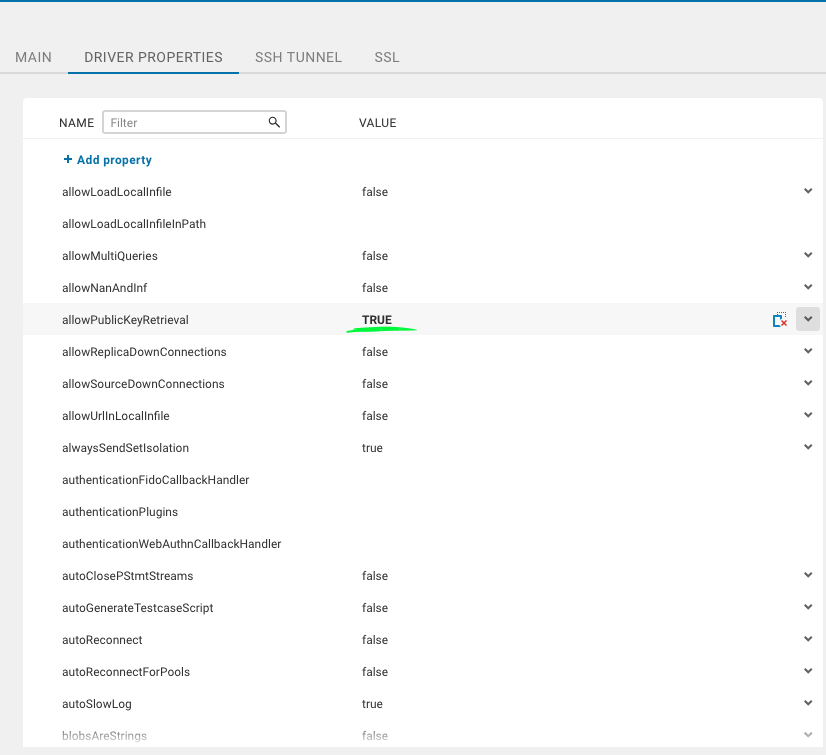This screenshot has height=755, width=826.
Task: Expand the allowPublicKeyRetrieval value dropdown
Action: [x=808, y=318]
